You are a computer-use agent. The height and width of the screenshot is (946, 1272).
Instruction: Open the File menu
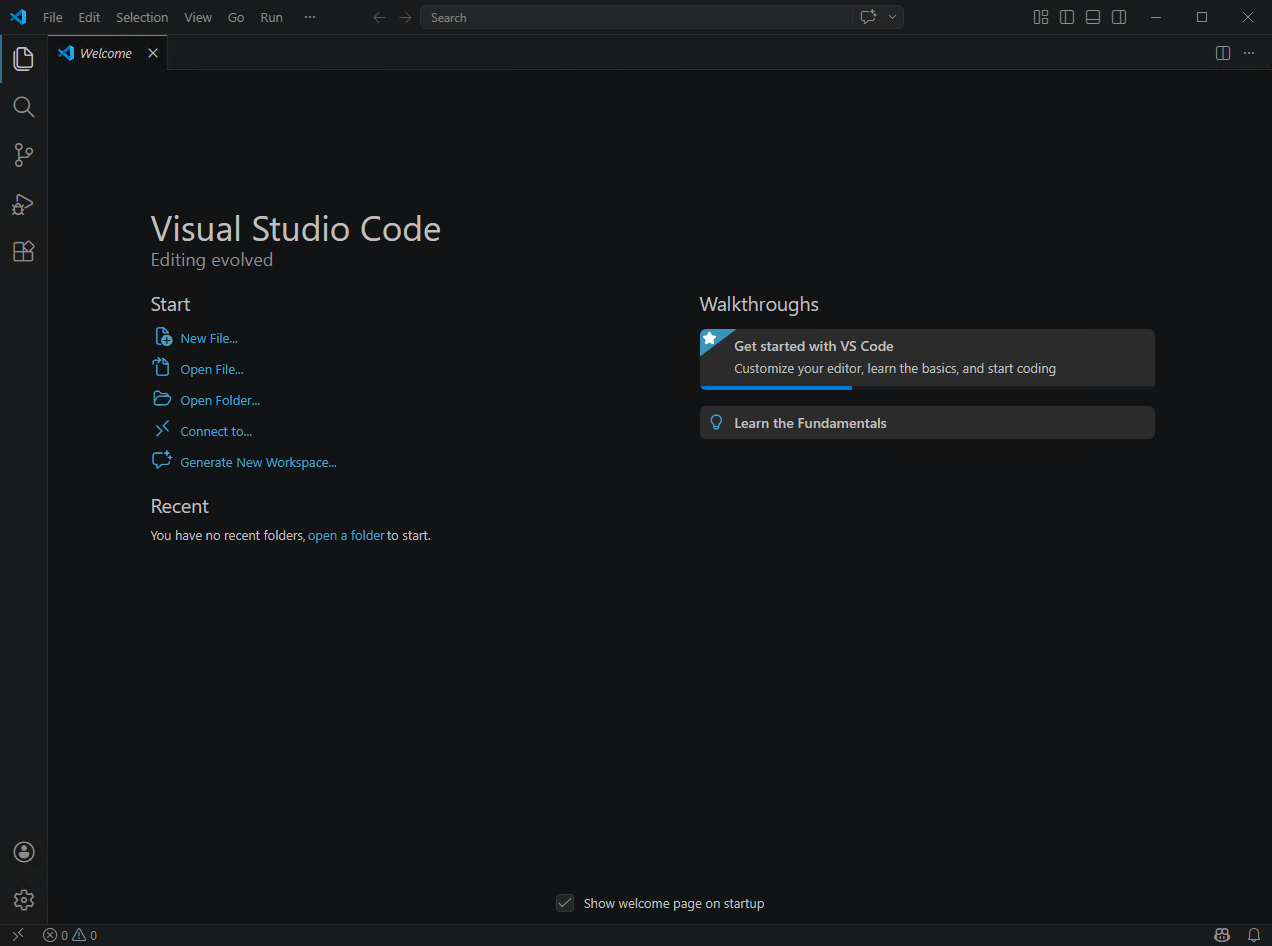point(53,17)
